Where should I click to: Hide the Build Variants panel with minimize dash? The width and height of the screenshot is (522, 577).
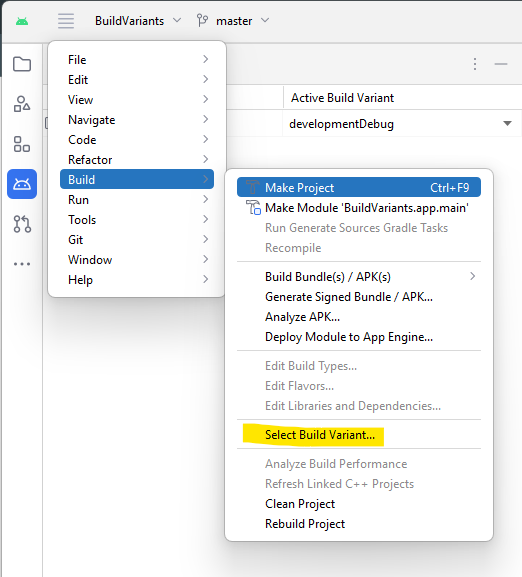tap(501, 64)
